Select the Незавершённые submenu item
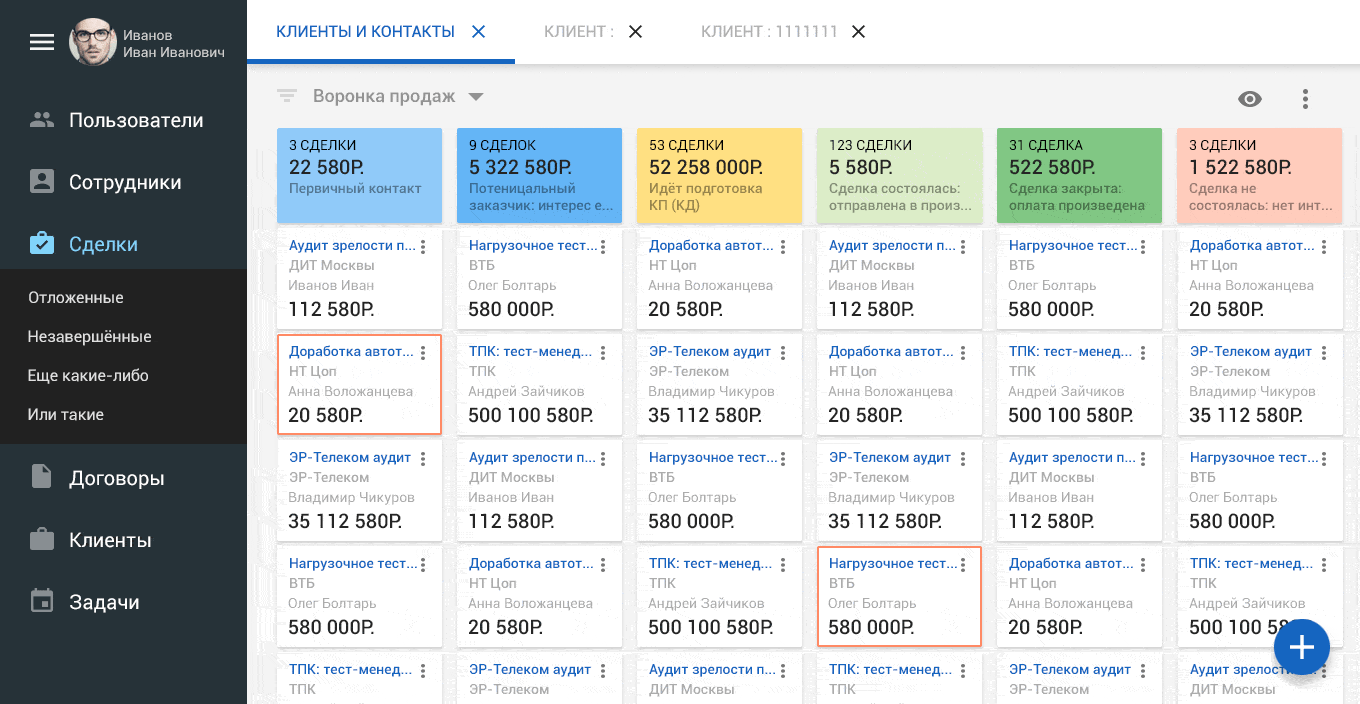This screenshot has width=1360, height=704. click(90, 337)
